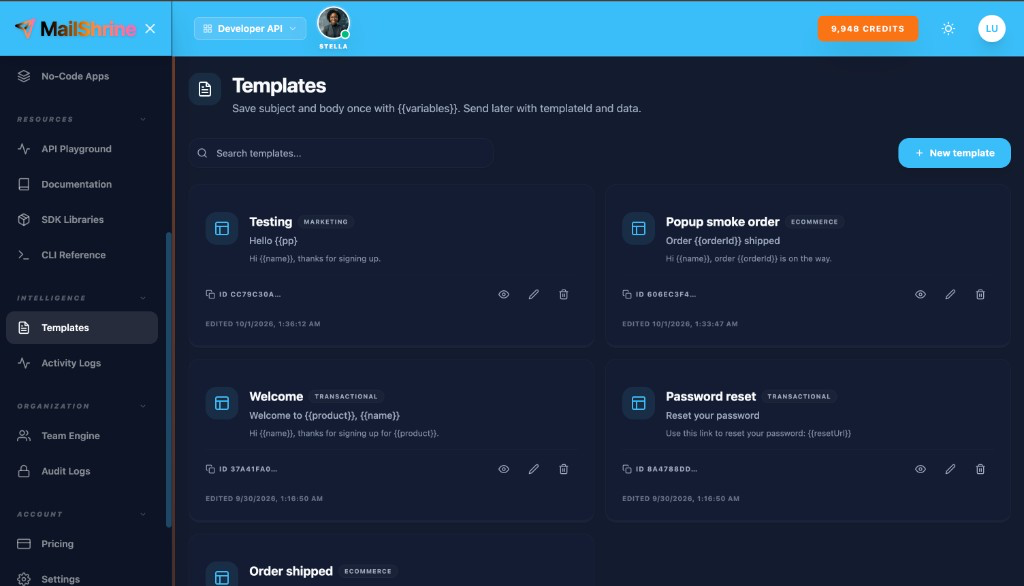Click the Testing template title

coord(270,222)
